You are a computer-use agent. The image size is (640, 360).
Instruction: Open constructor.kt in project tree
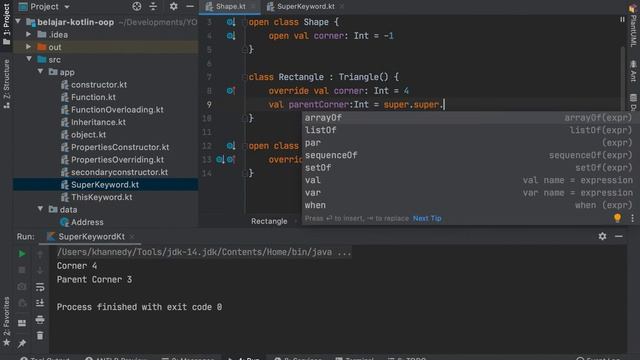[99, 84]
